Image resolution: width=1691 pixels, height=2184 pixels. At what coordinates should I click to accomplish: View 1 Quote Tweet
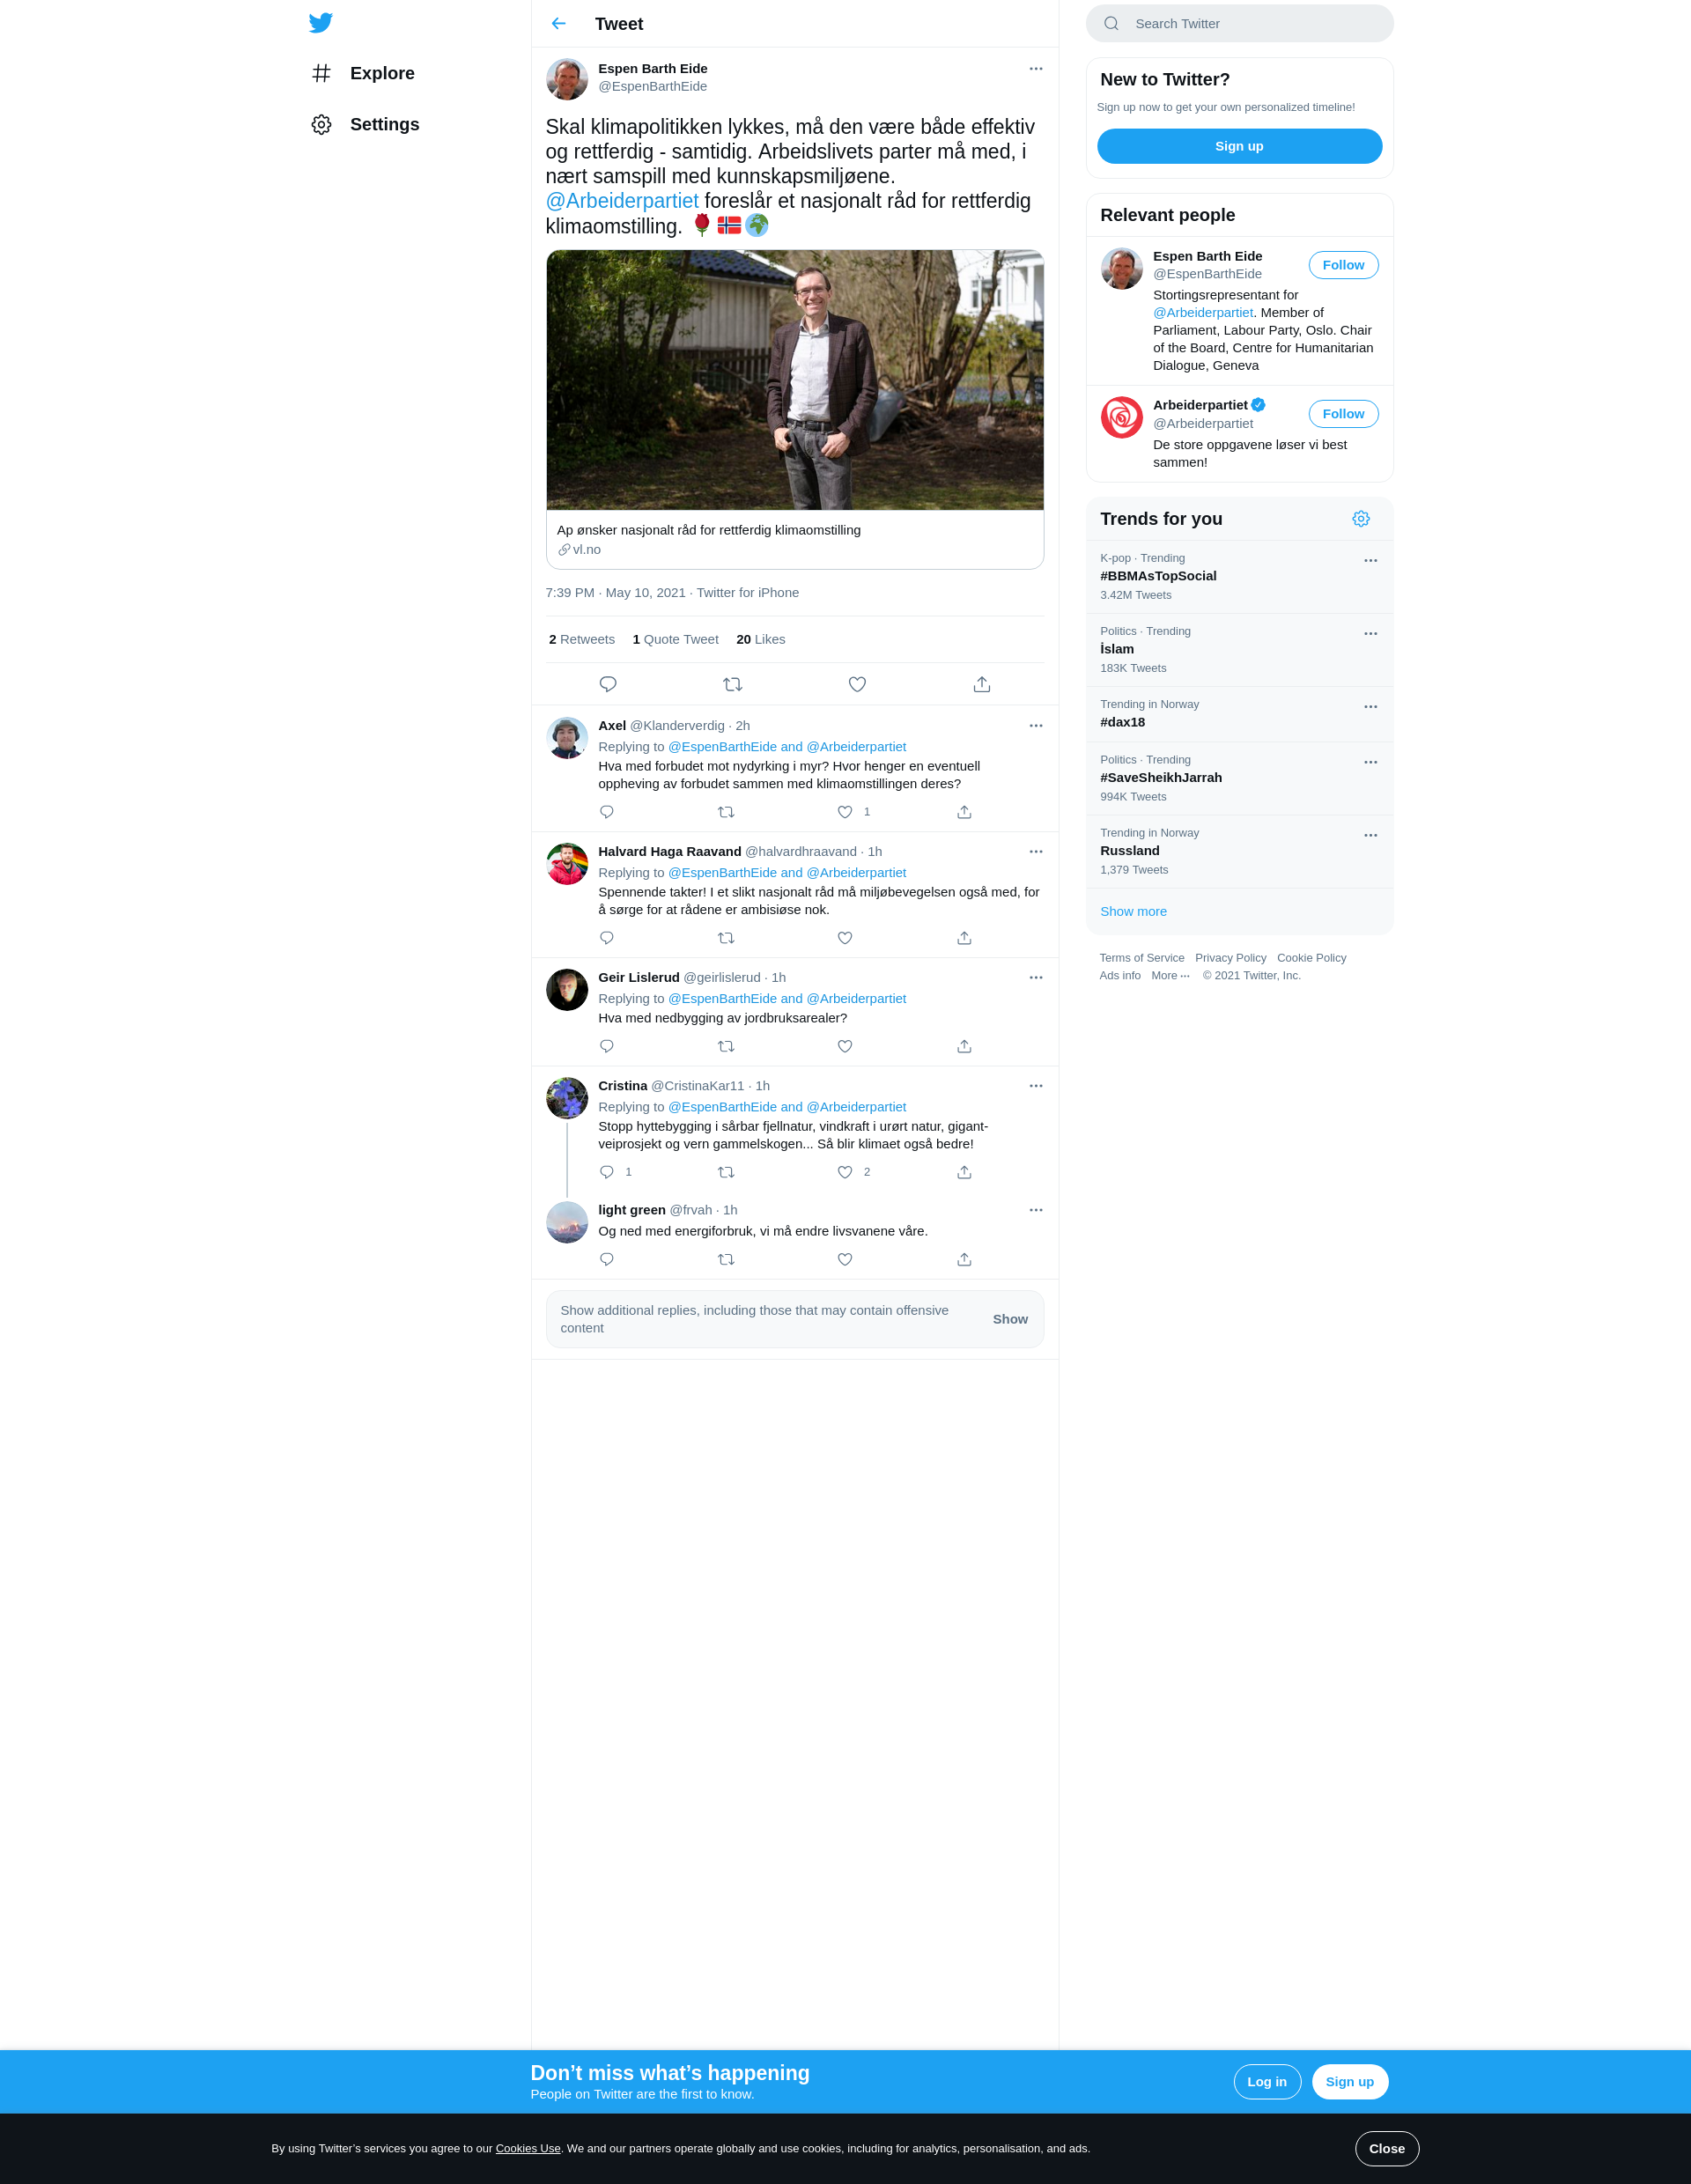point(676,639)
